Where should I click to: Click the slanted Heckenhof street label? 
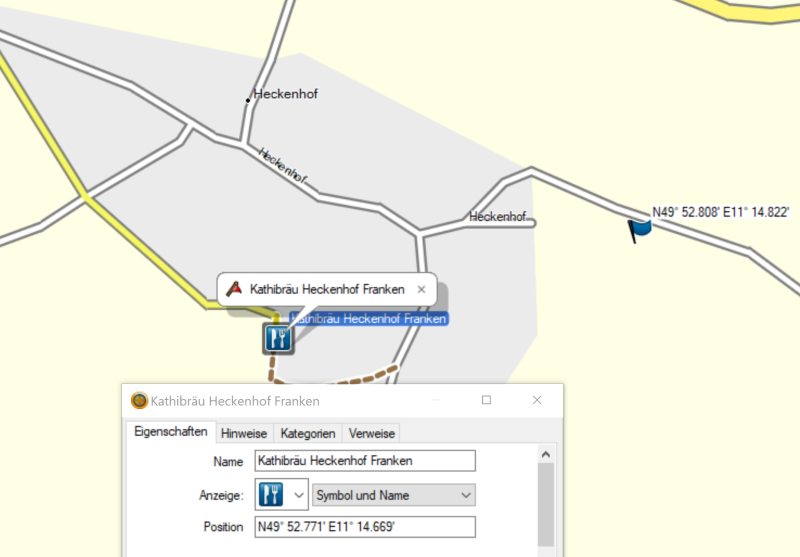[x=283, y=165]
